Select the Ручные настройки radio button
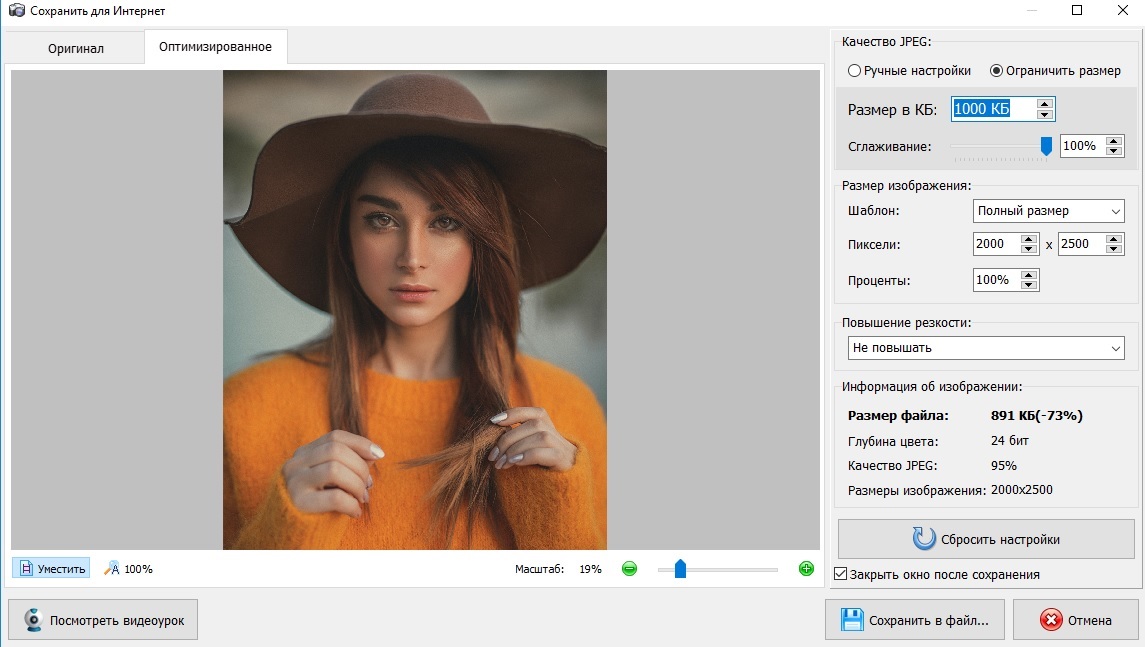Viewport: 1145px width, 647px height. [x=854, y=71]
